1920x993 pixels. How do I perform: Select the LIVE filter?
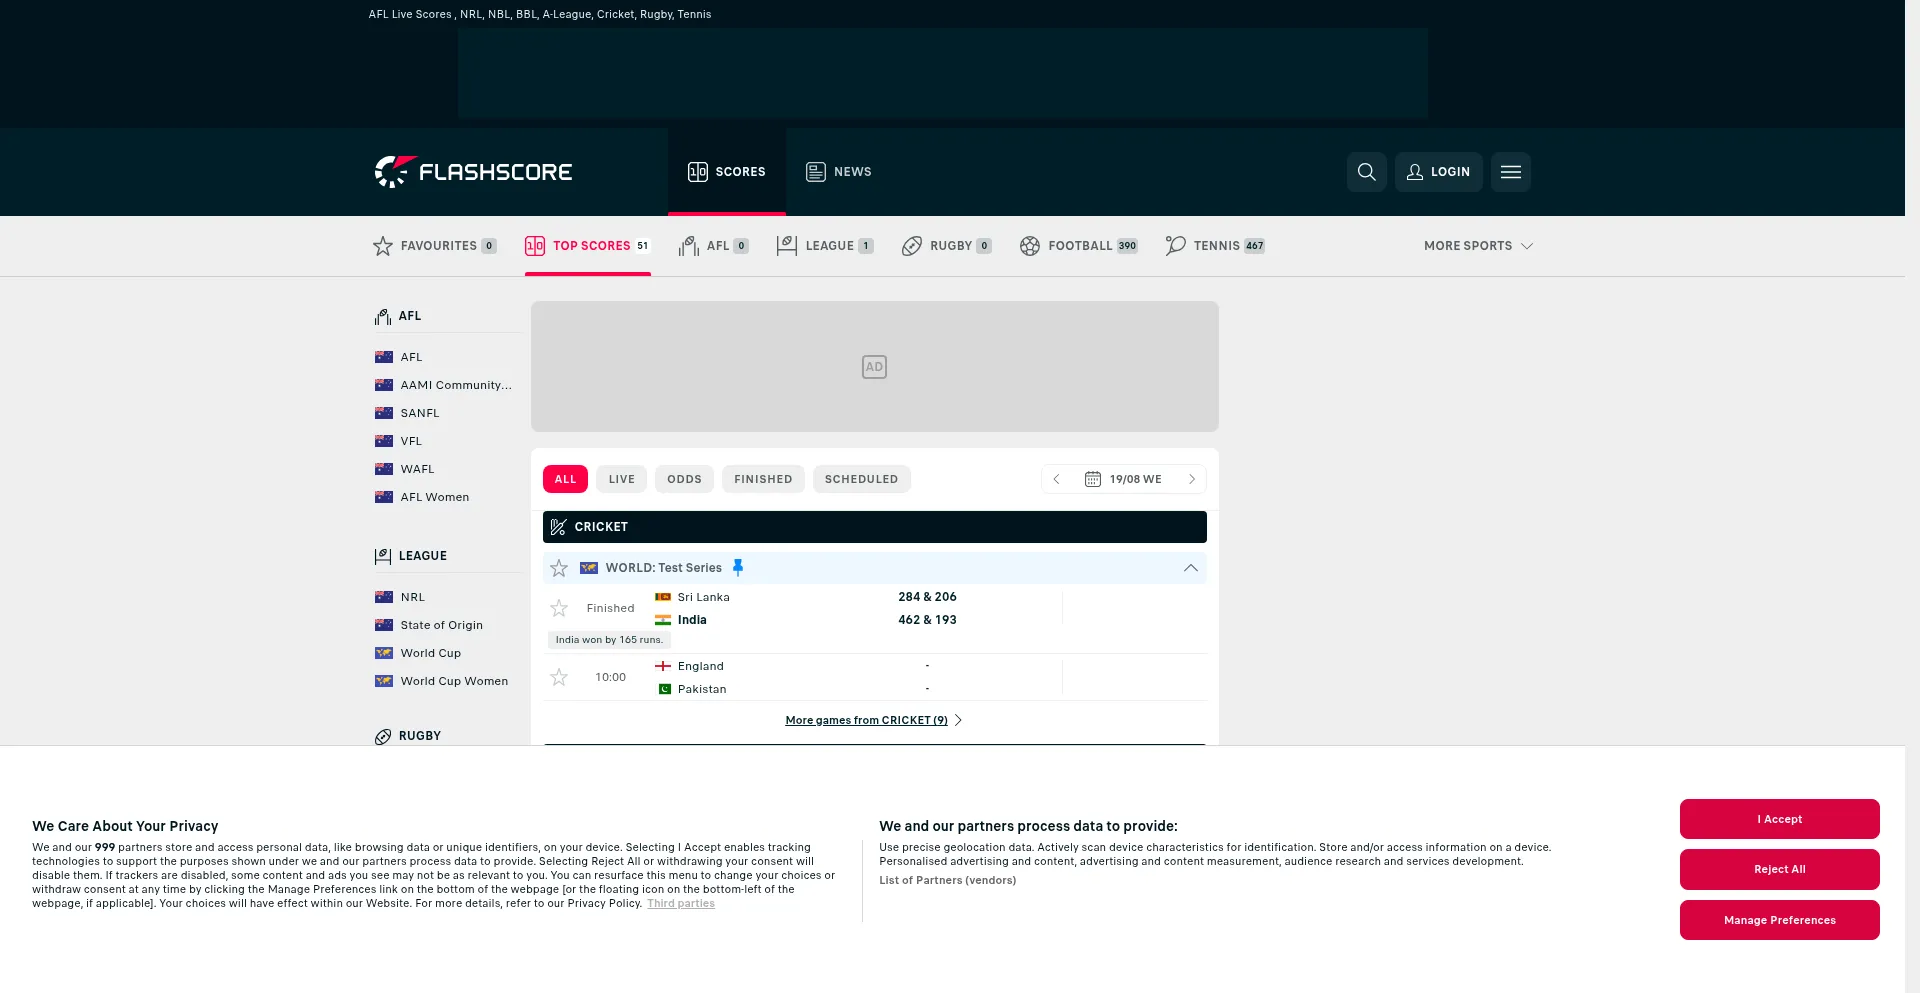tap(622, 479)
